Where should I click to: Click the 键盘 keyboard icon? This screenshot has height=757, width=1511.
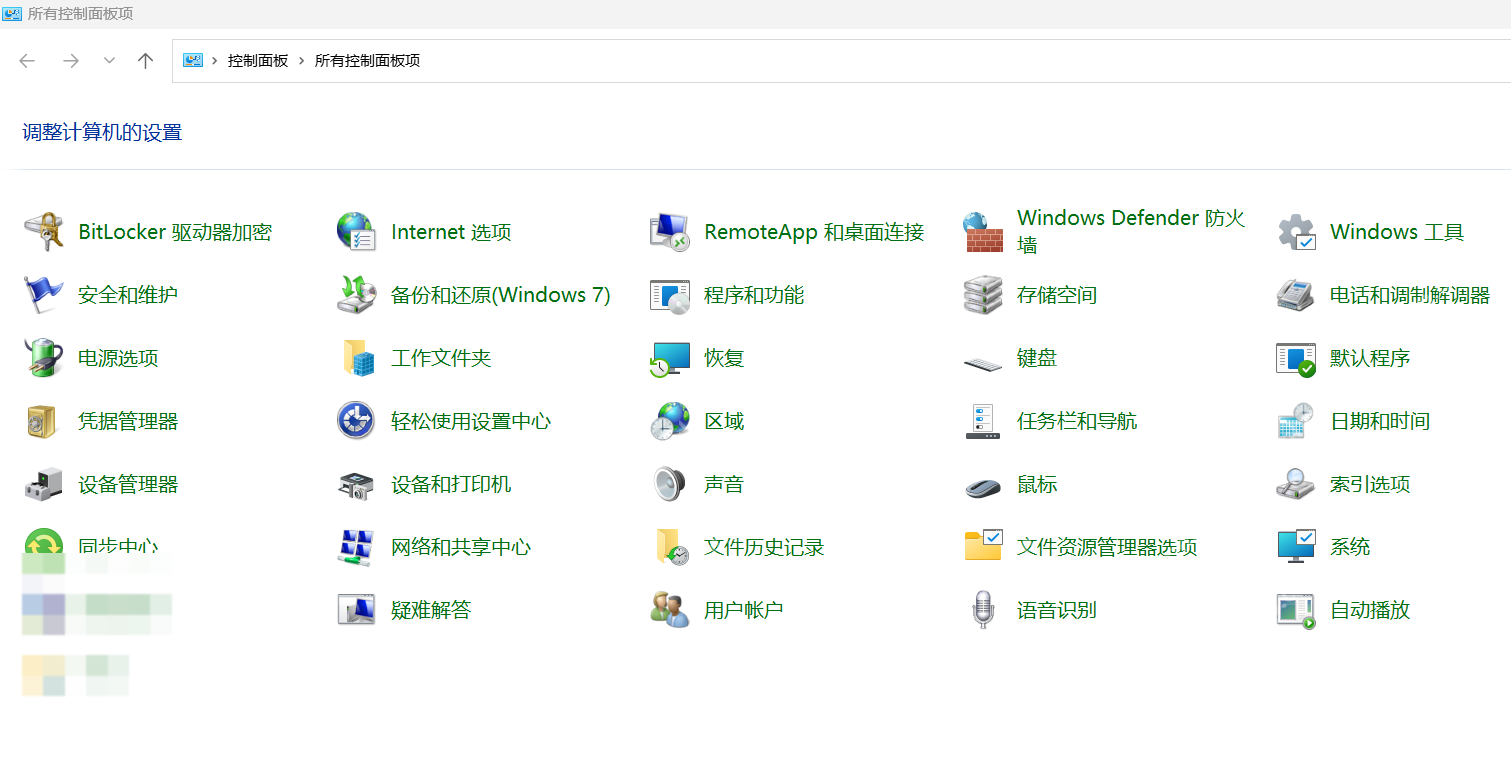click(x=982, y=362)
